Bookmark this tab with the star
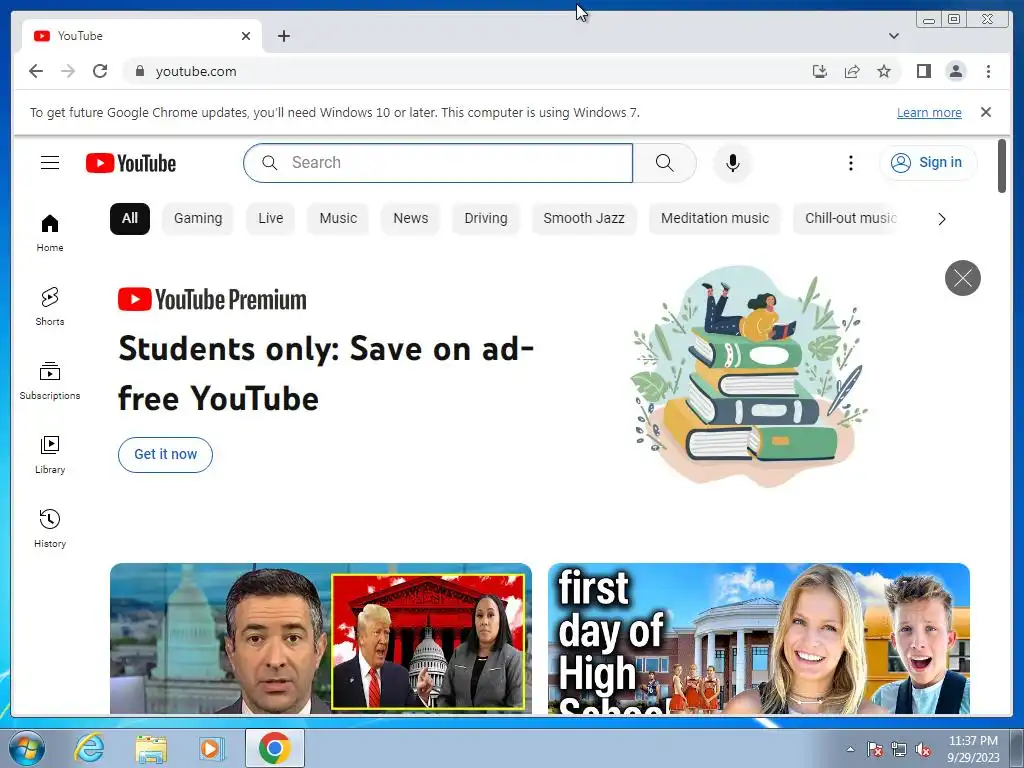Screen dimensions: 1024x768 click(x=884, y=71)
